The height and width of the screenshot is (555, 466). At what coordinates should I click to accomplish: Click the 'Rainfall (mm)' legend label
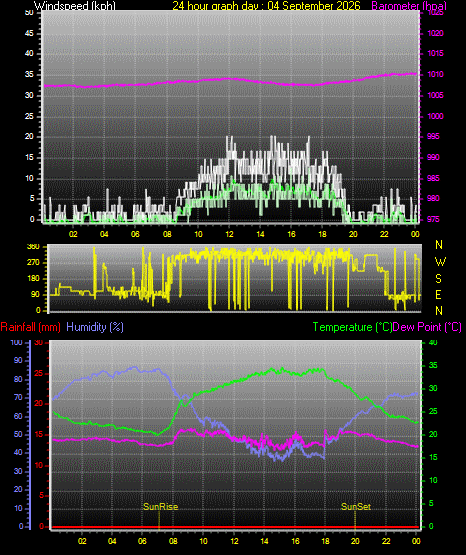click(x=30, y=327)
